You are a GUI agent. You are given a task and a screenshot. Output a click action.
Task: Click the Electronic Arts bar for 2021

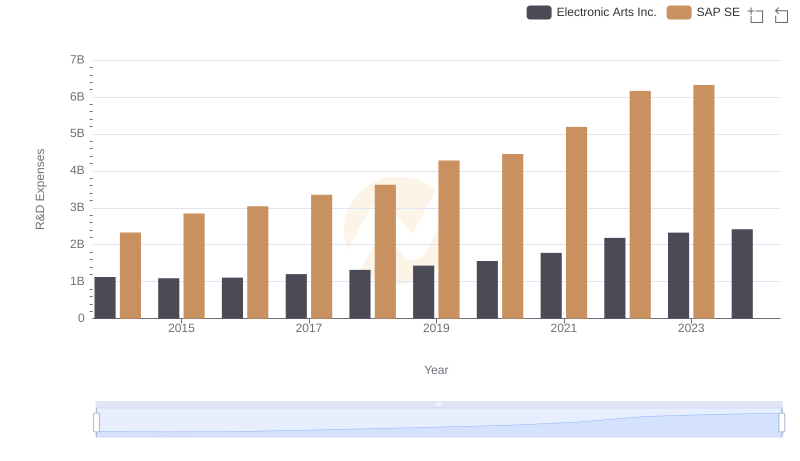click(x=551, y=286)
